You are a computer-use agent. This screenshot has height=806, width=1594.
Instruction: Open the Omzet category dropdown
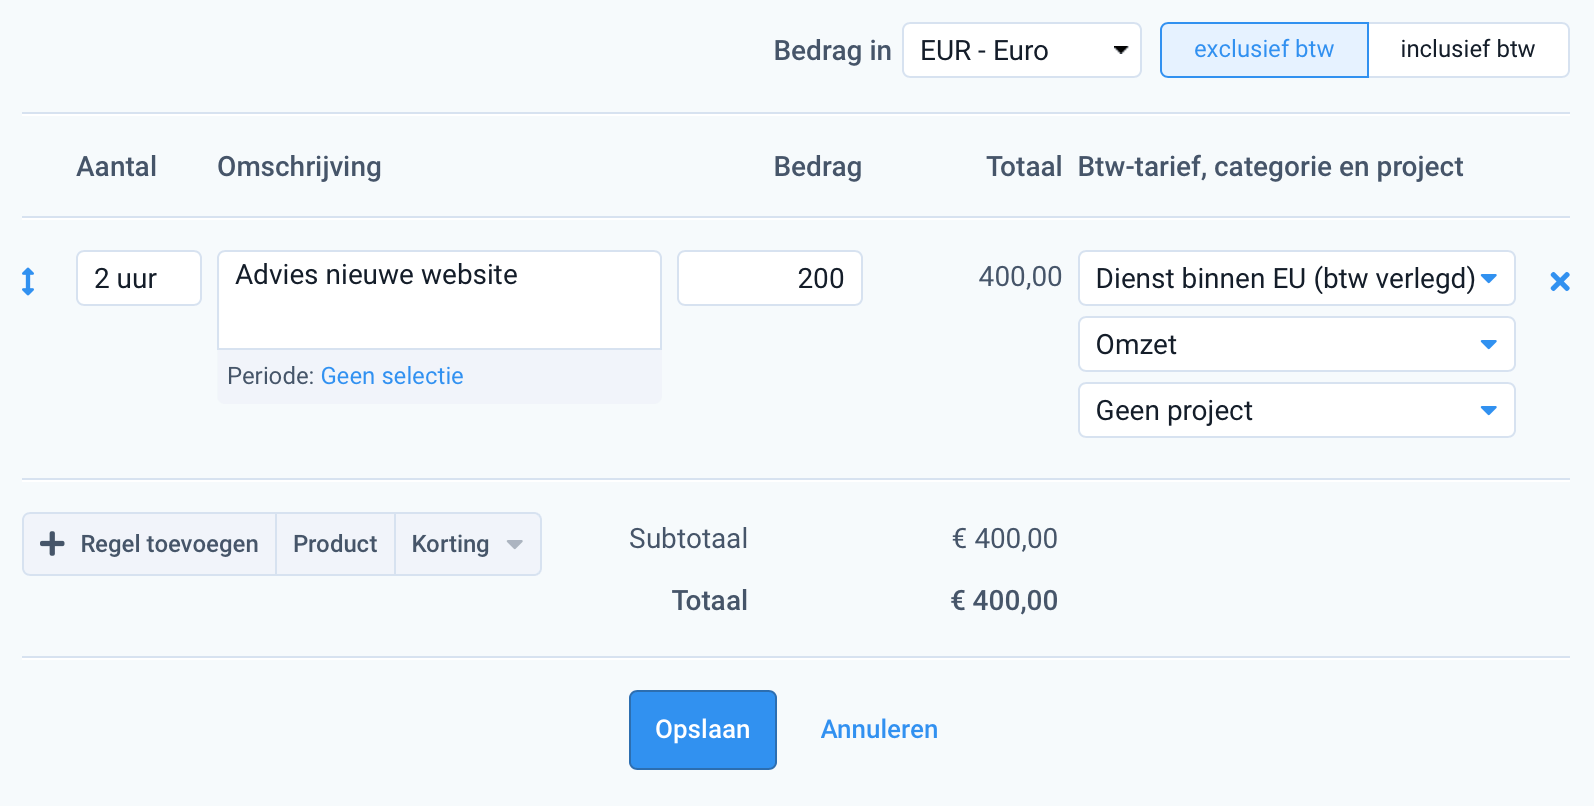(x=1296, y=344)
